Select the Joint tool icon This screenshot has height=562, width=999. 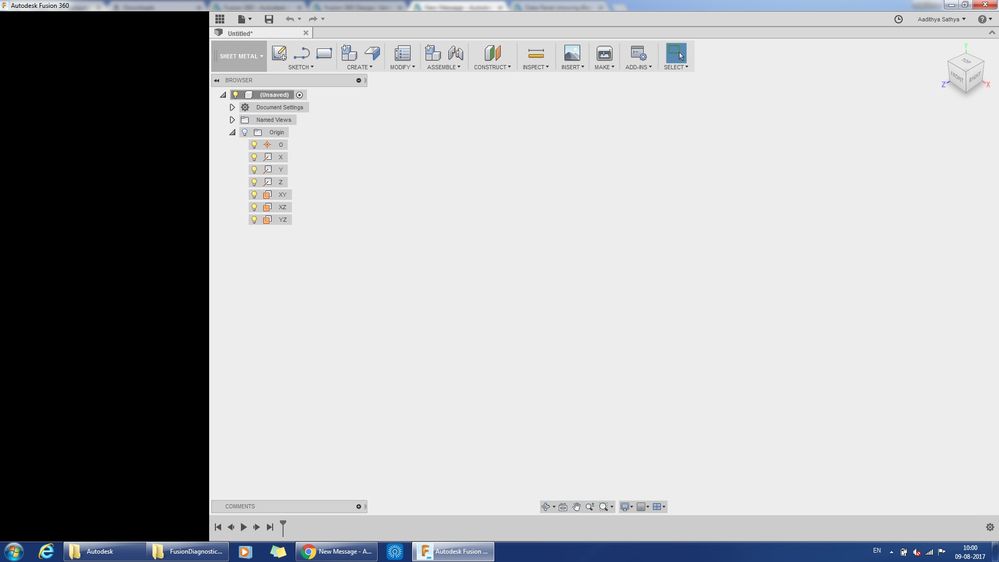click(x=456, y=53)
